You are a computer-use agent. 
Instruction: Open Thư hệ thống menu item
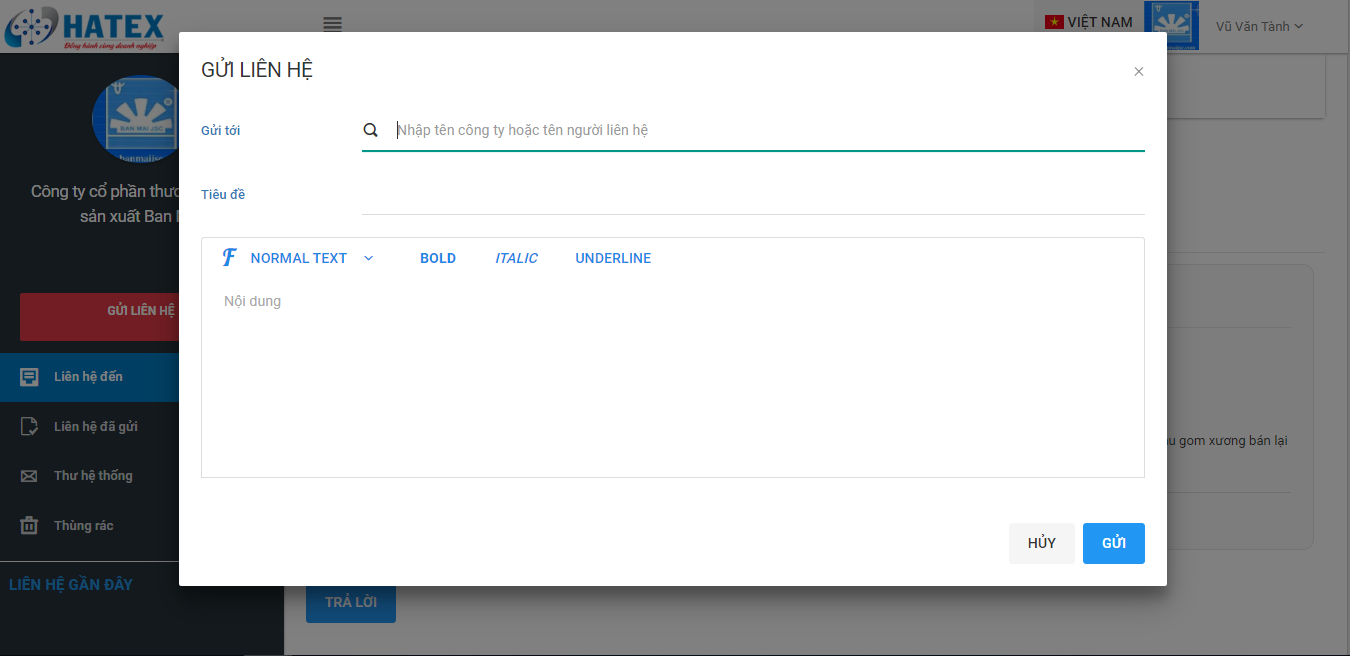coord(90,476)
